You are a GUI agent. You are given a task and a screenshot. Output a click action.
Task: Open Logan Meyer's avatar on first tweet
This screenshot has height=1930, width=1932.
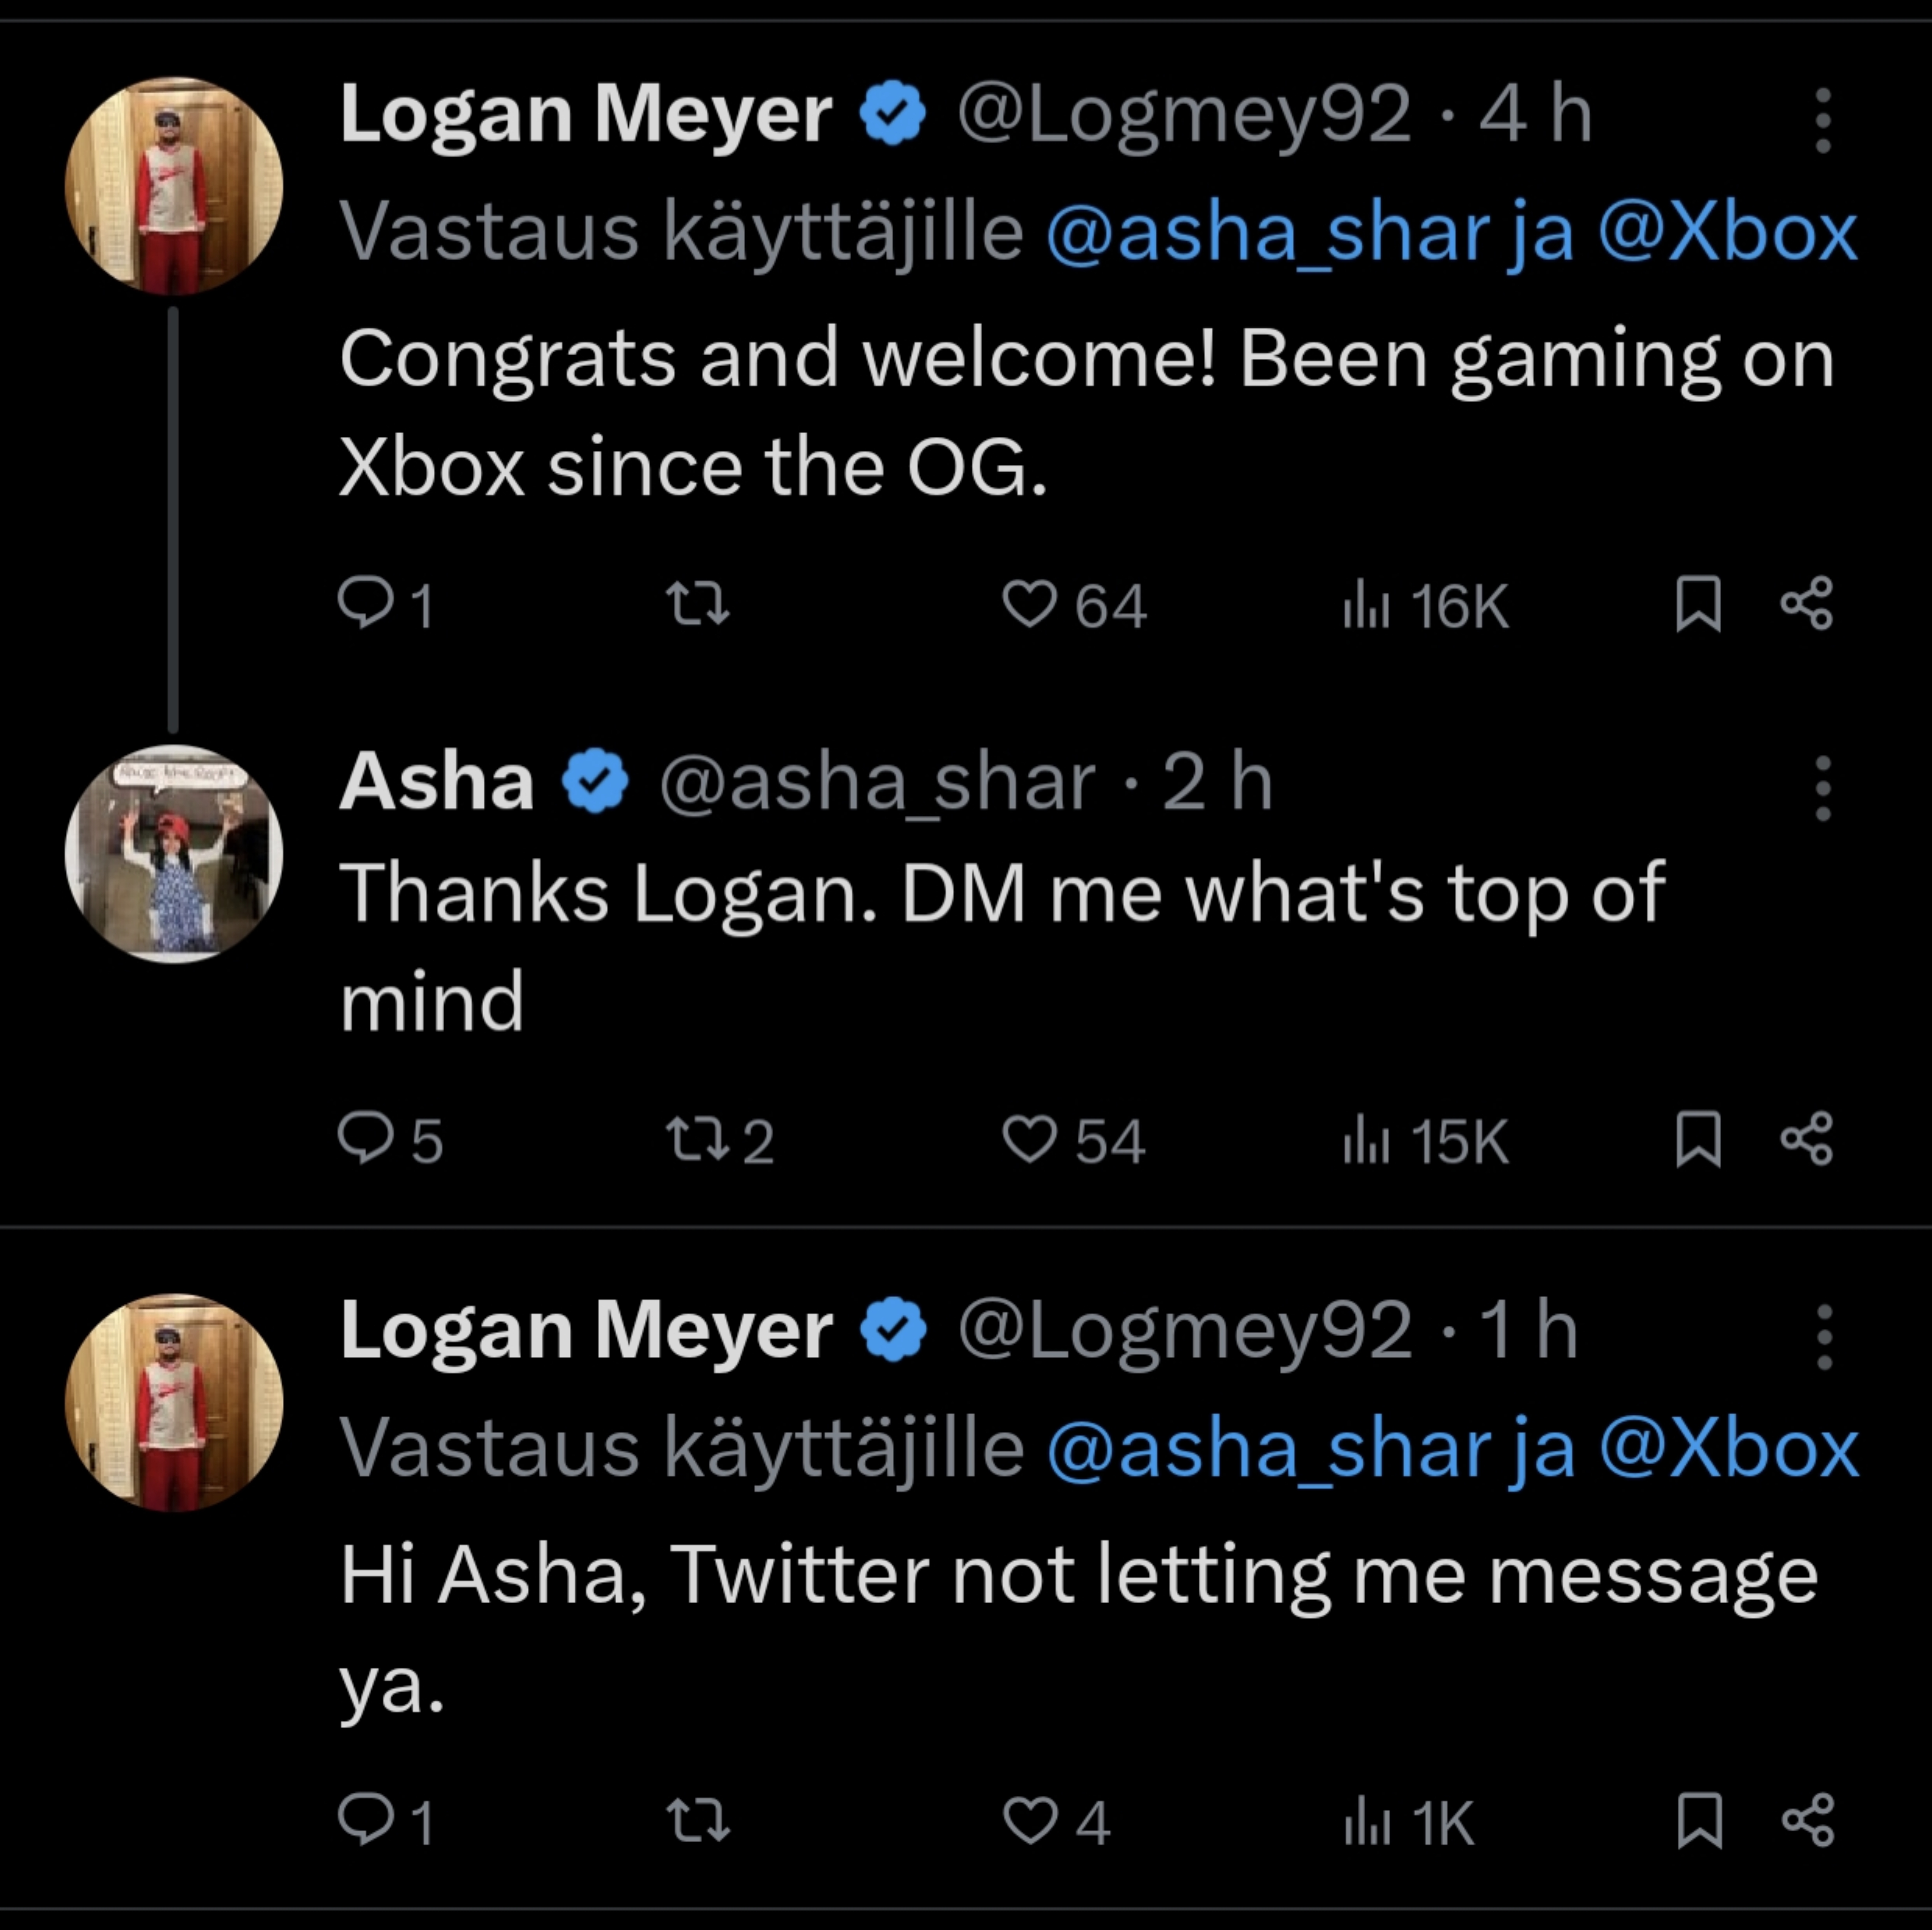(x=174, y=186)
